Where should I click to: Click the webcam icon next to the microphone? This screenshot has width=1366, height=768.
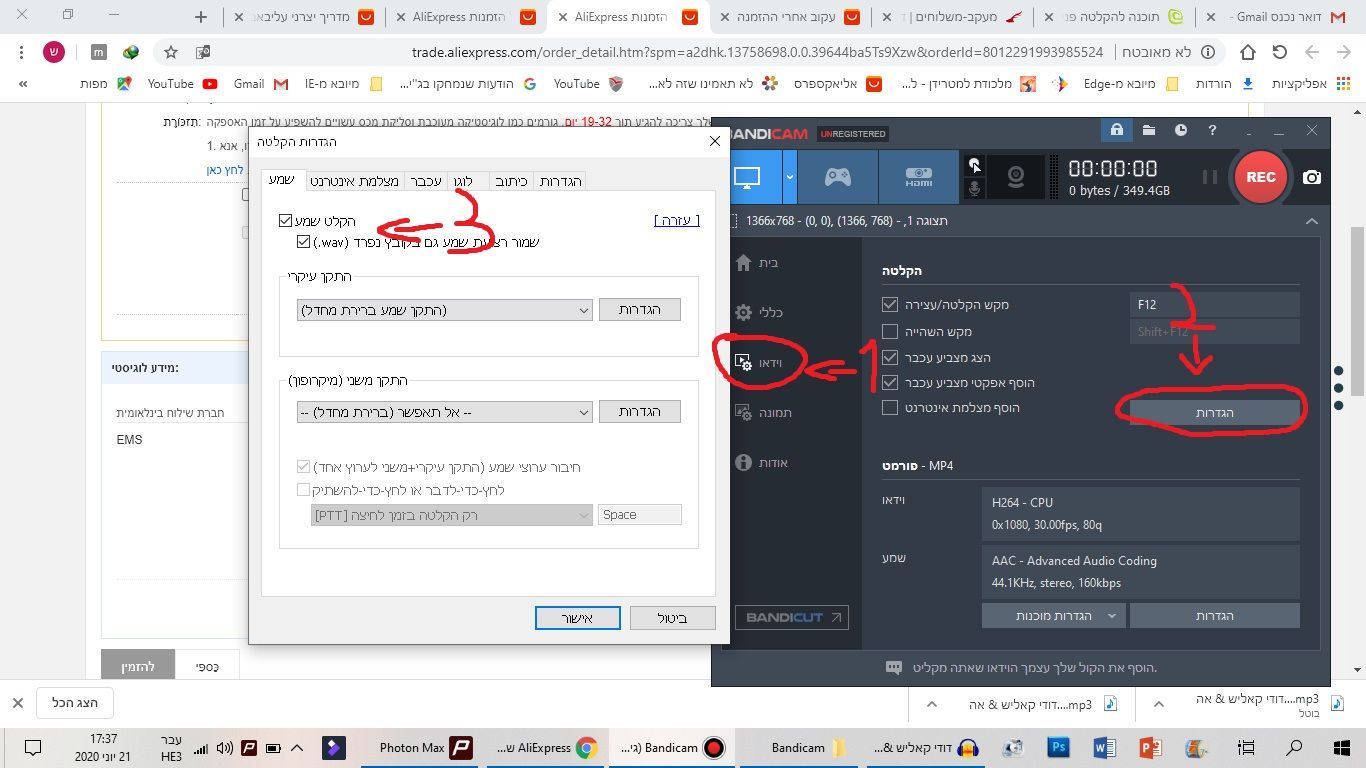tap(1015, 176)
